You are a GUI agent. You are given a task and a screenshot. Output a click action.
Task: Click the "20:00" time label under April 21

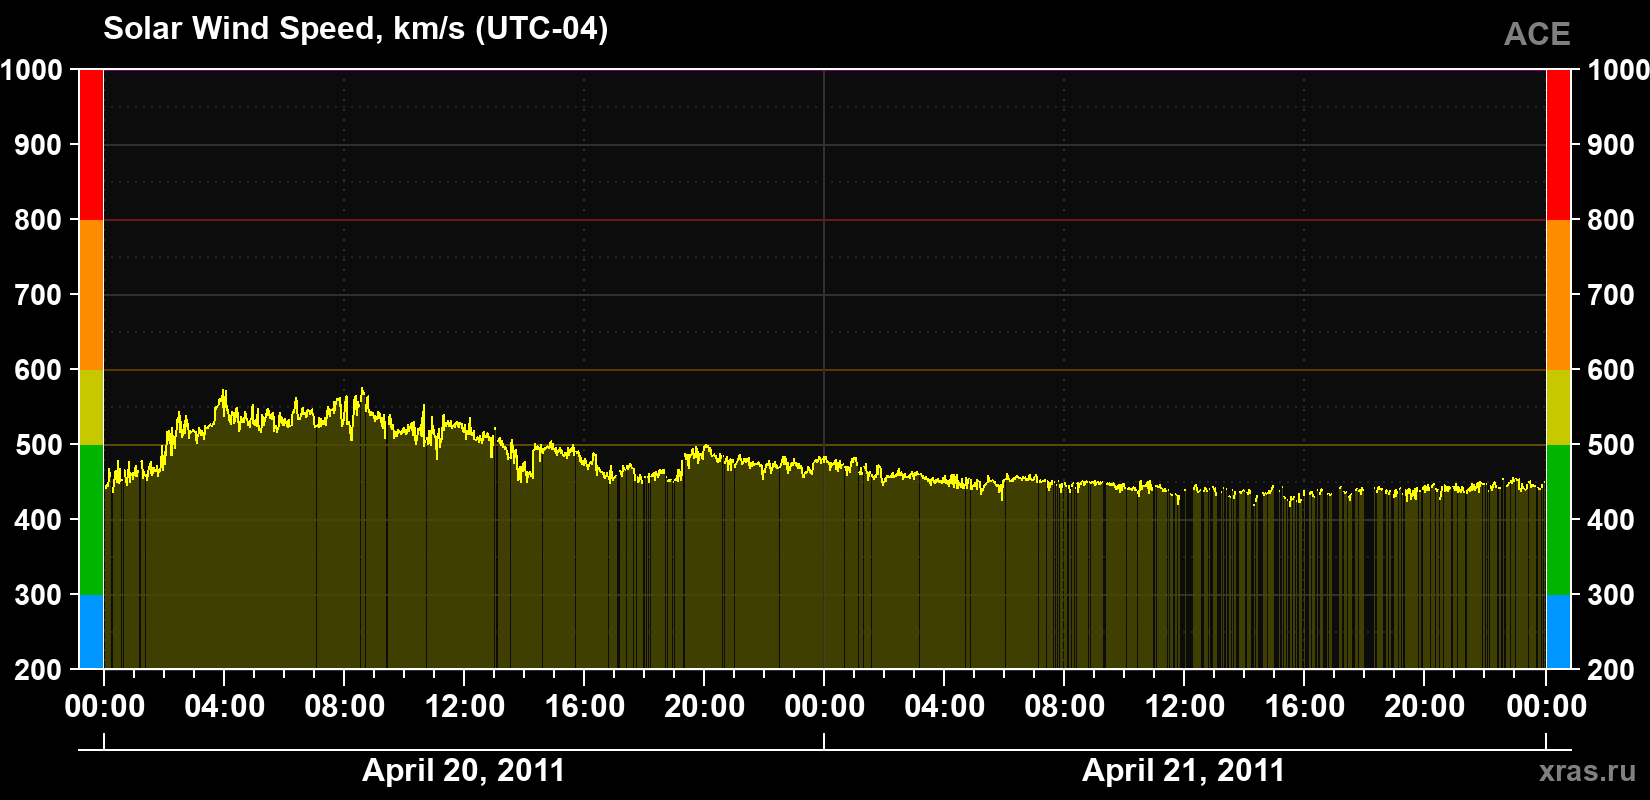pyautogui.click(x=1425, y=707)
